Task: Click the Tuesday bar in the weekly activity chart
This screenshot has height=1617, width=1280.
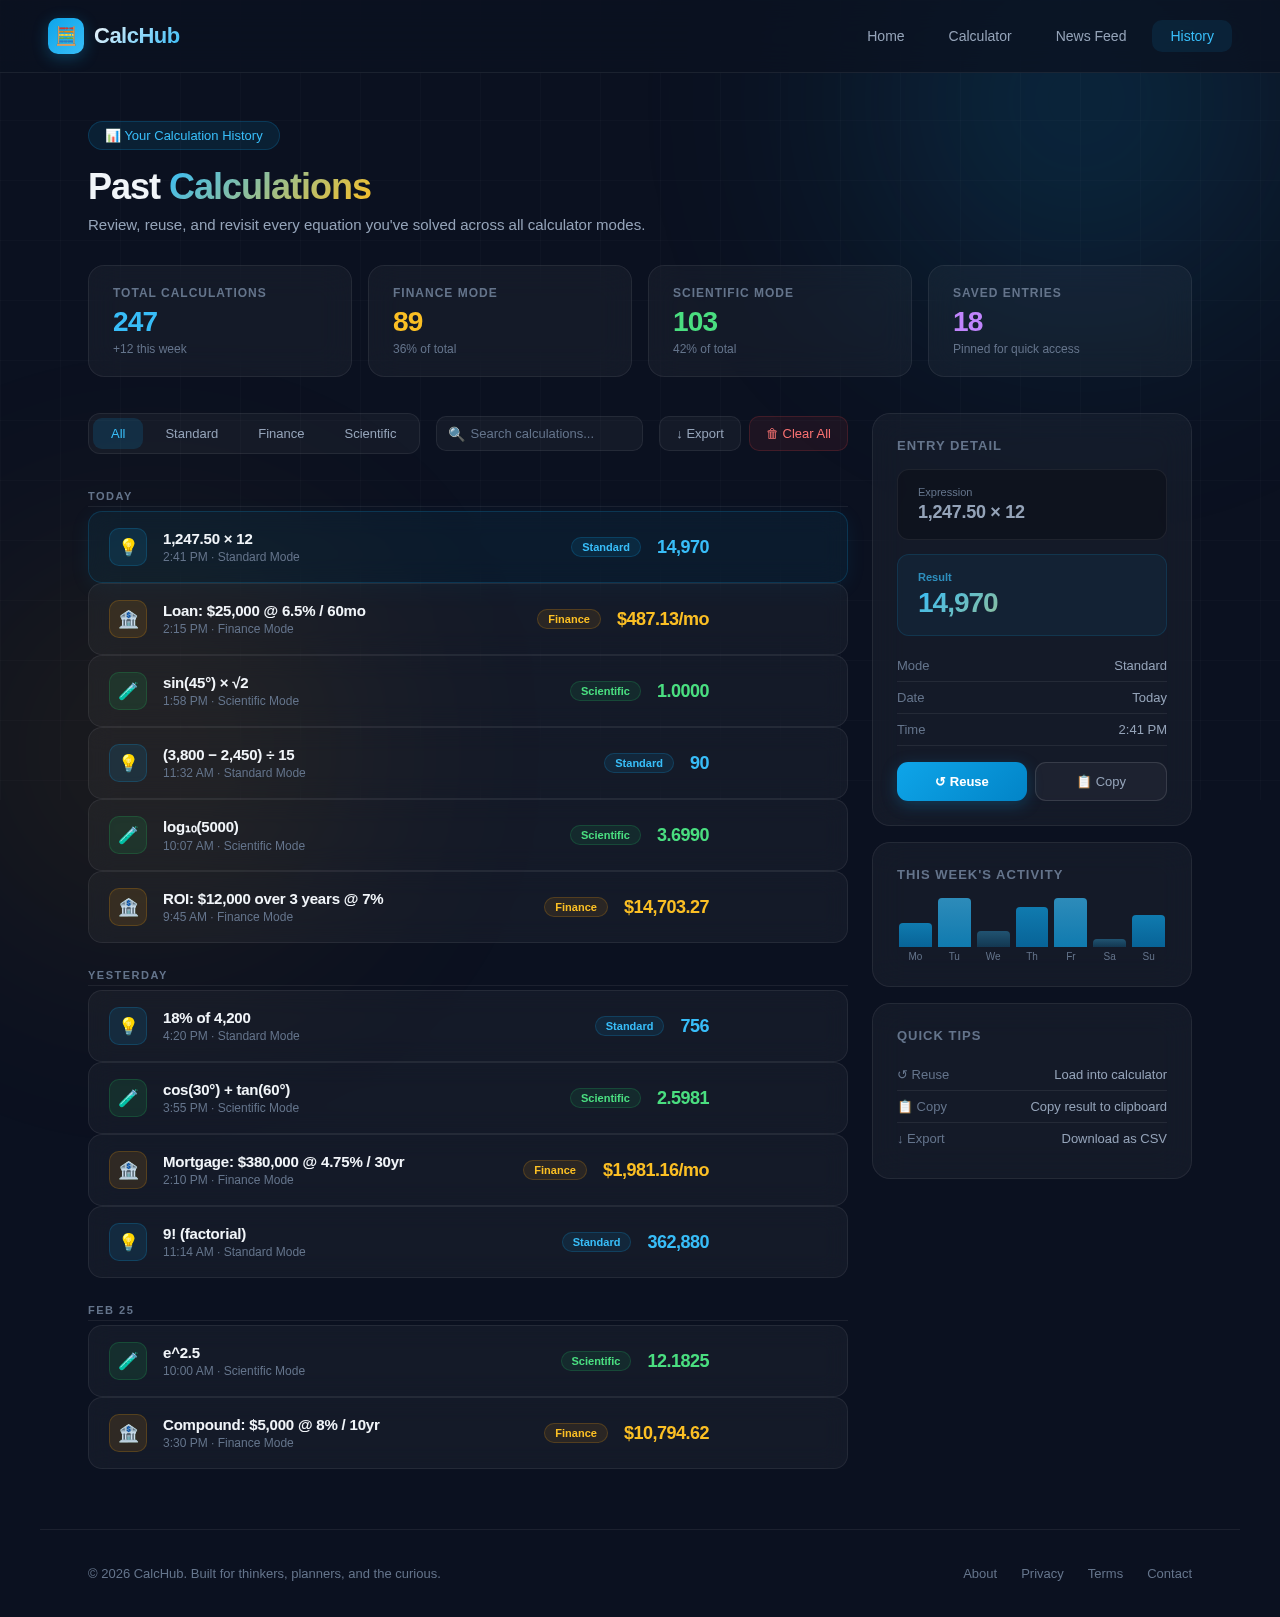Action: pyautogui.click(x=954, y=923)
